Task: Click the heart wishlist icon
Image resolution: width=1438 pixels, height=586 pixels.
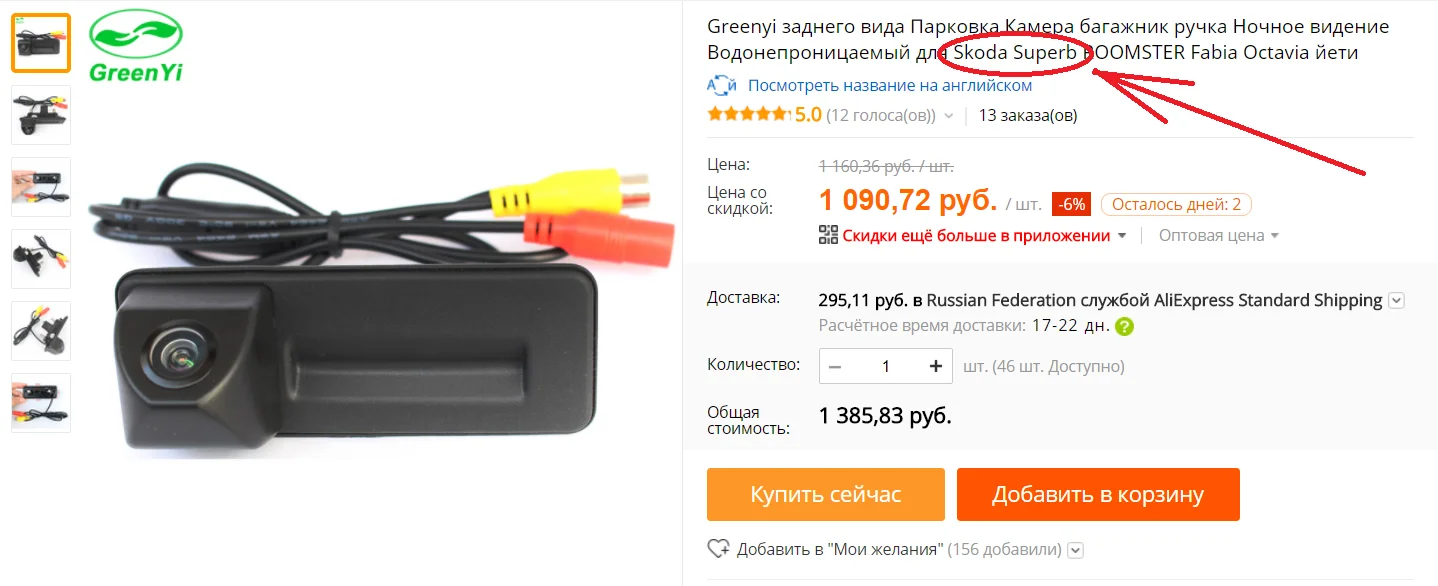Action: pyautogui.click(x=718, y=549)
